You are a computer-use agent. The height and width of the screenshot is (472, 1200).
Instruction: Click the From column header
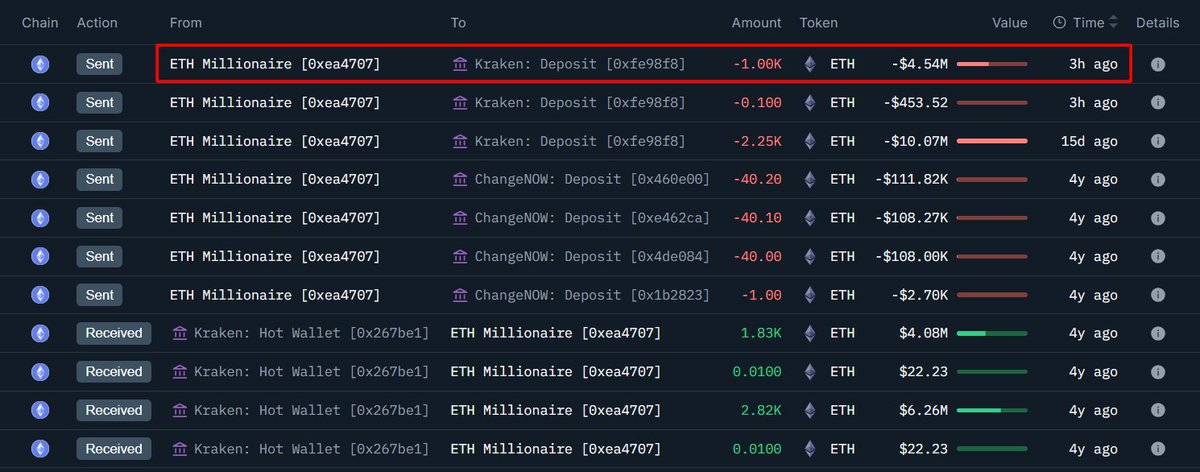[186, 22]
